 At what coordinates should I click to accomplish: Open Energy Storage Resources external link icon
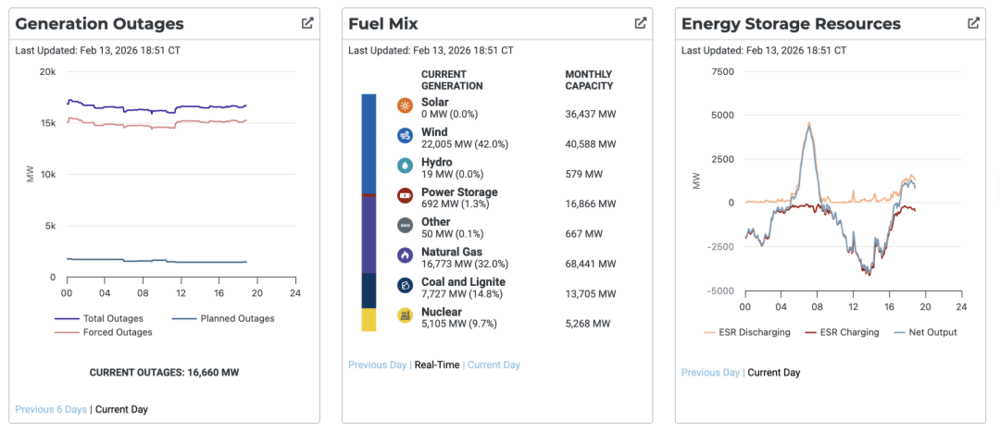coord(973,23)
